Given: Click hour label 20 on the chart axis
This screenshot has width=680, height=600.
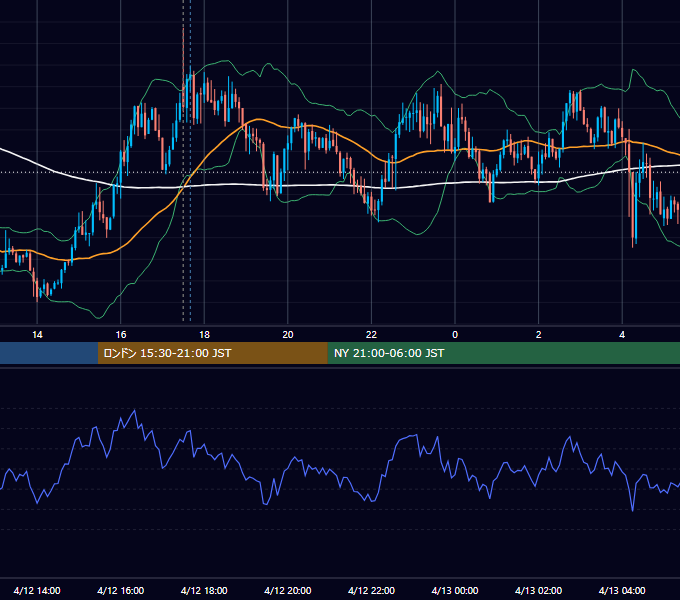Looking at the screenshot, I should pos(288,335).
